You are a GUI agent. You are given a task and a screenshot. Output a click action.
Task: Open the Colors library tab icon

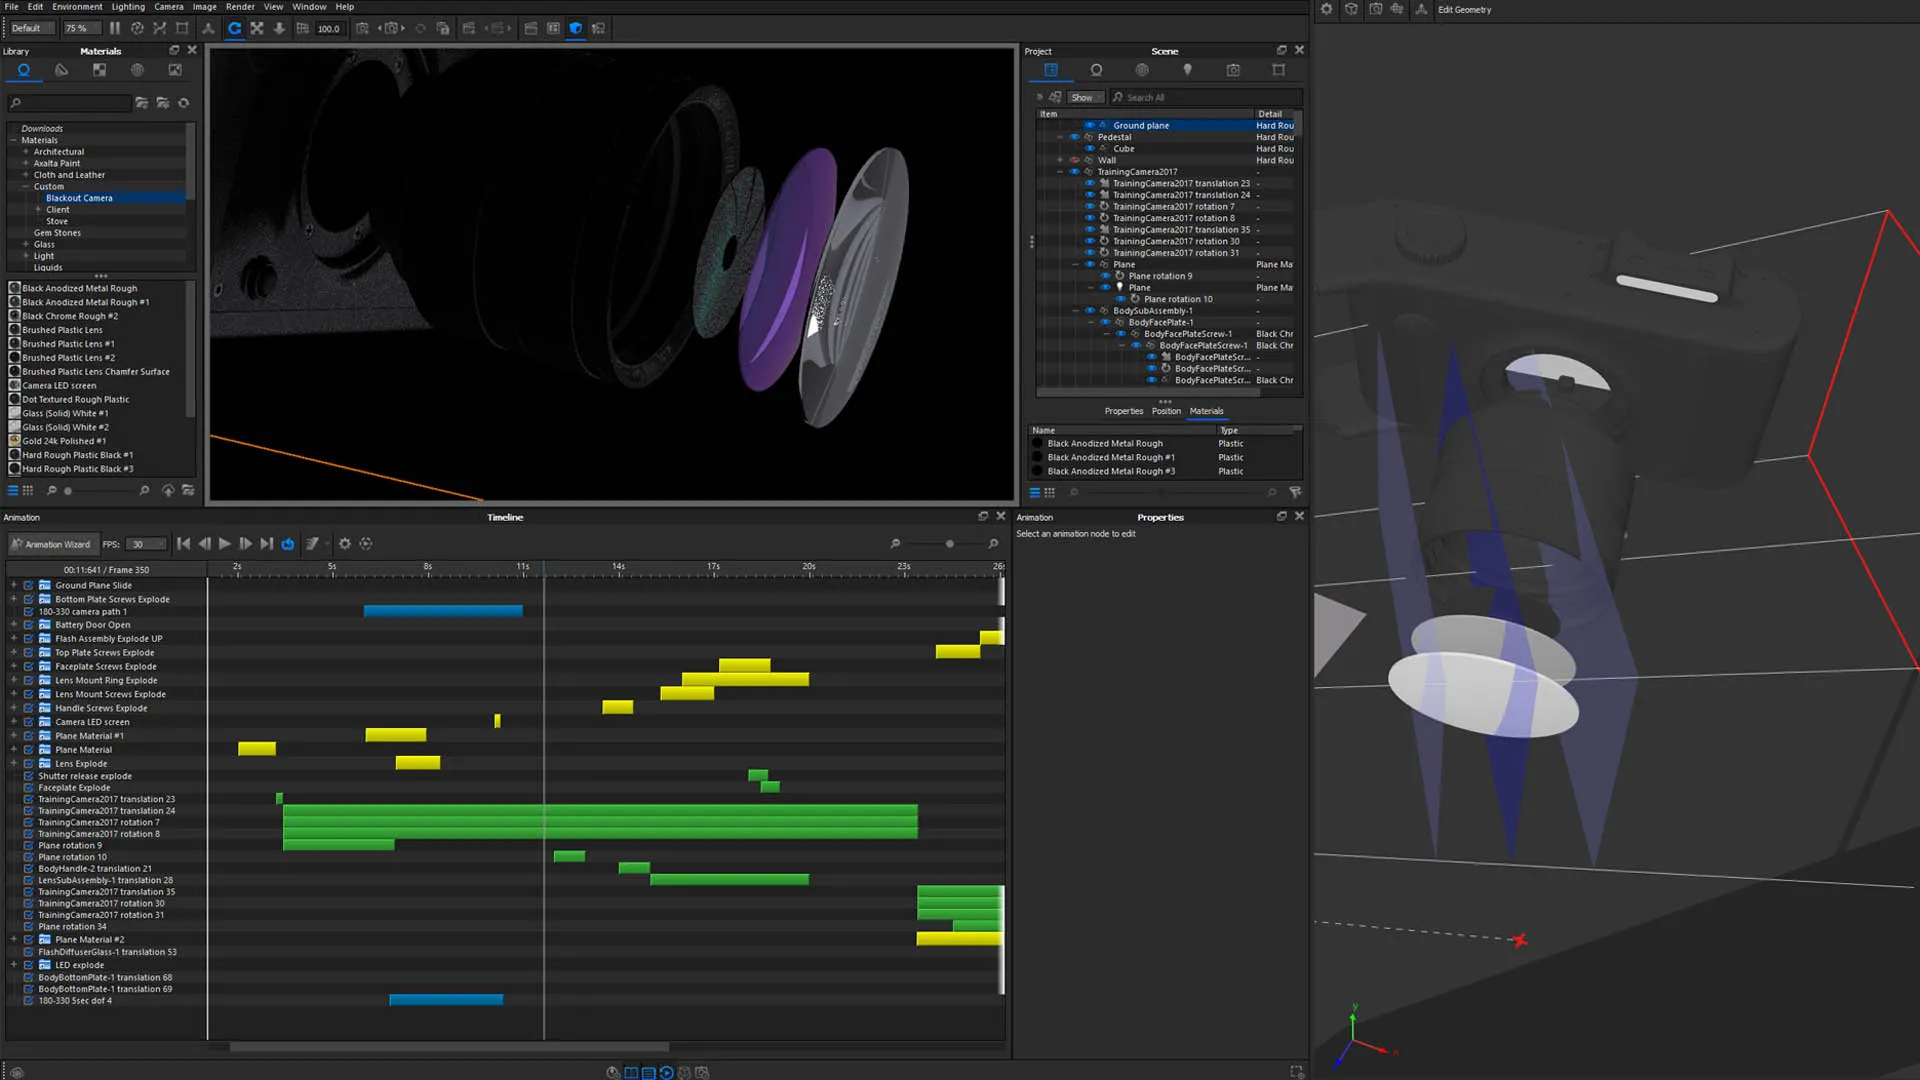coord(62,70)
